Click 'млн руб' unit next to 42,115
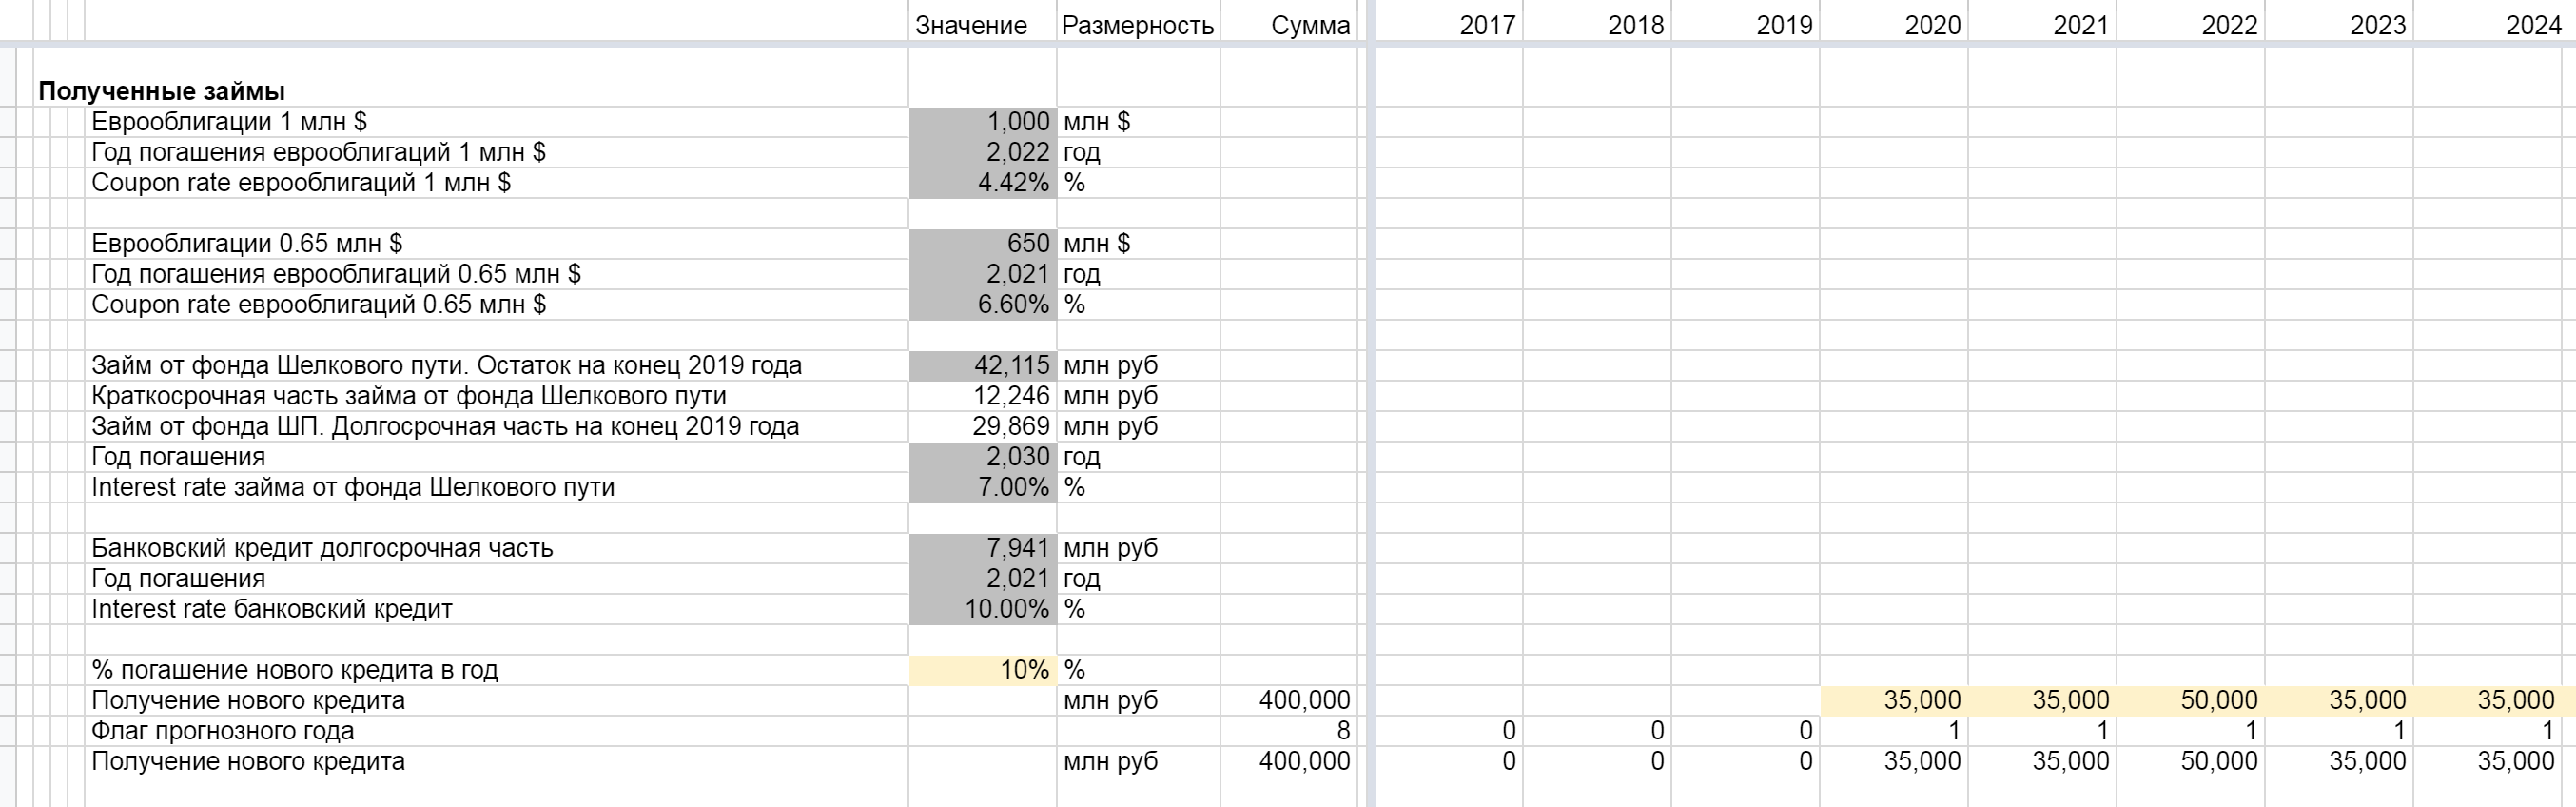This screenshot has width=2576, height=807. pyautogui.click(x=1111, y=366)
